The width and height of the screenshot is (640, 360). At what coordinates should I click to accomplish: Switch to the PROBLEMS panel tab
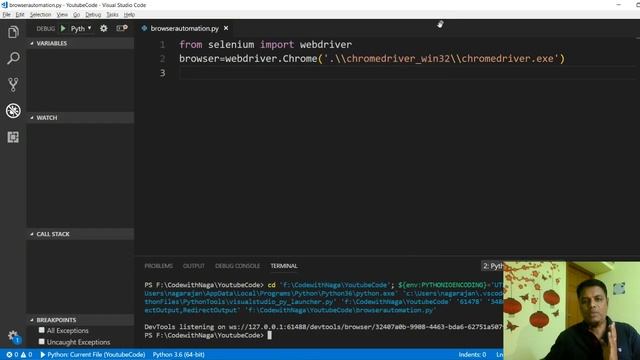coord(158,266)
